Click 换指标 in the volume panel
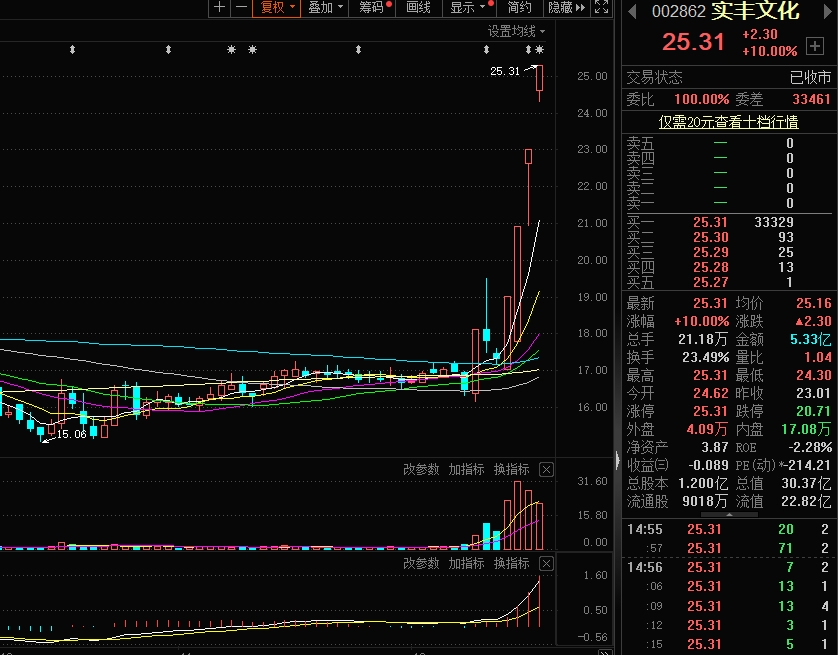Viewport: 838px width, 655px height. pos(512,469)
